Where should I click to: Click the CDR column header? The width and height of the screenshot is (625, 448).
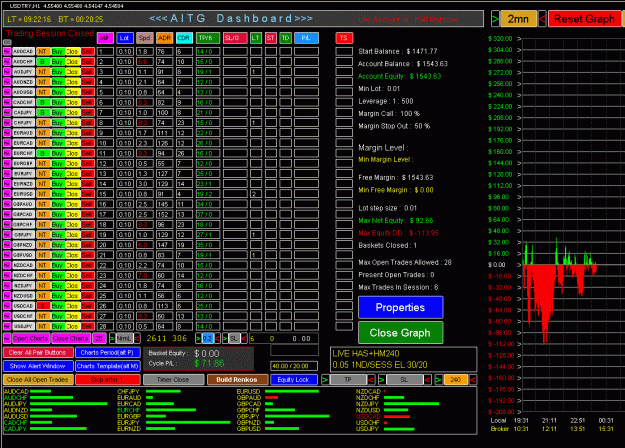(x=184, y=38)
